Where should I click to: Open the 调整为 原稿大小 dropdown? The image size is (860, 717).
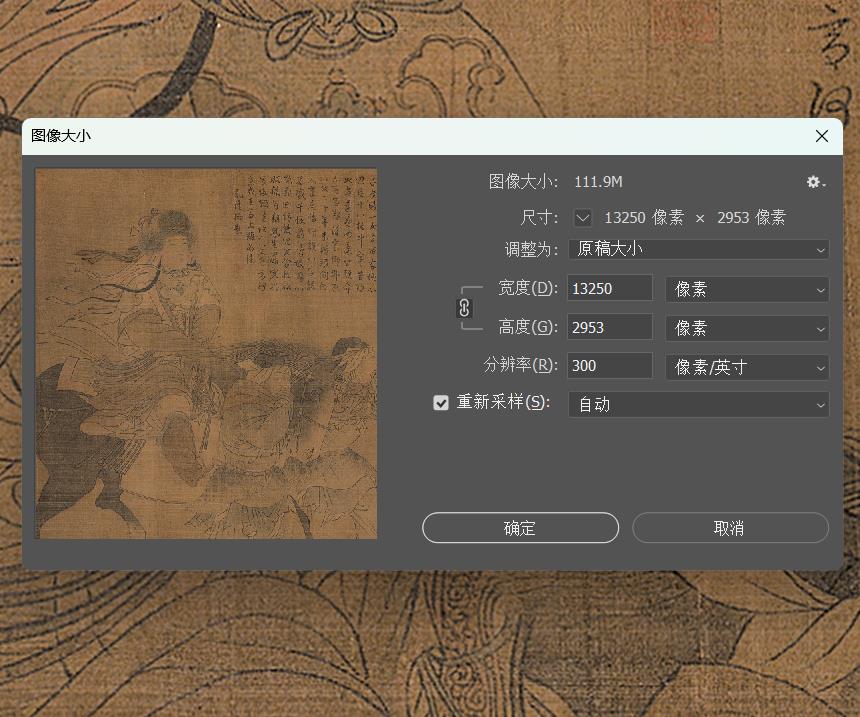(x=699, y=249)
